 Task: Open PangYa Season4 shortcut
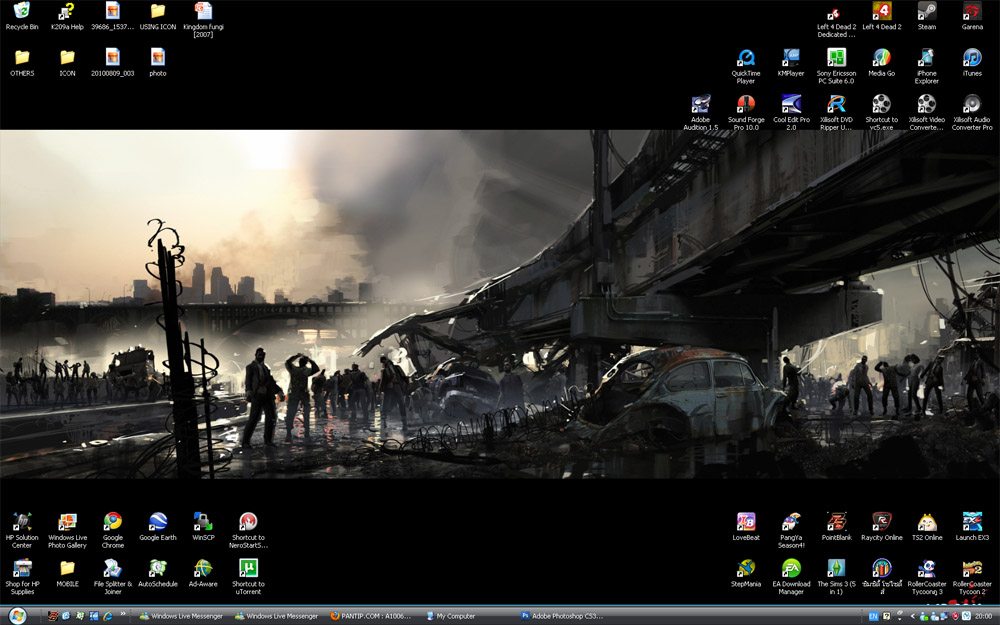[x=791, y=531]
